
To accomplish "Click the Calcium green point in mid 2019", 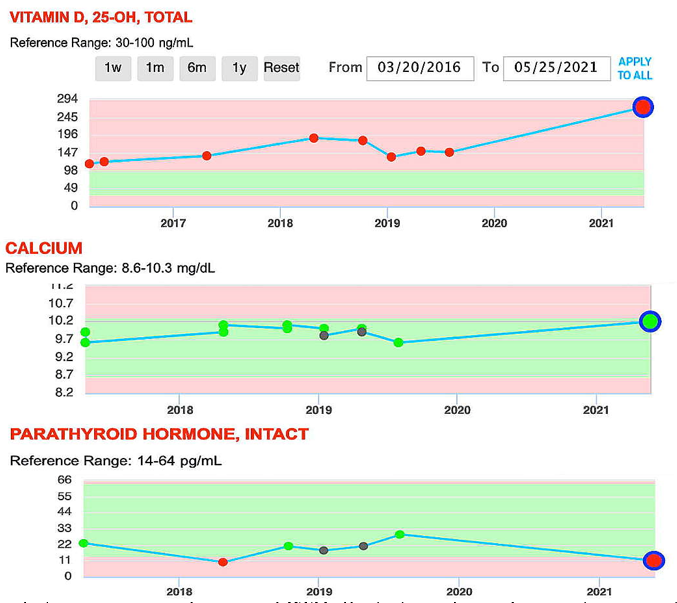I will [x=398, y=342].
